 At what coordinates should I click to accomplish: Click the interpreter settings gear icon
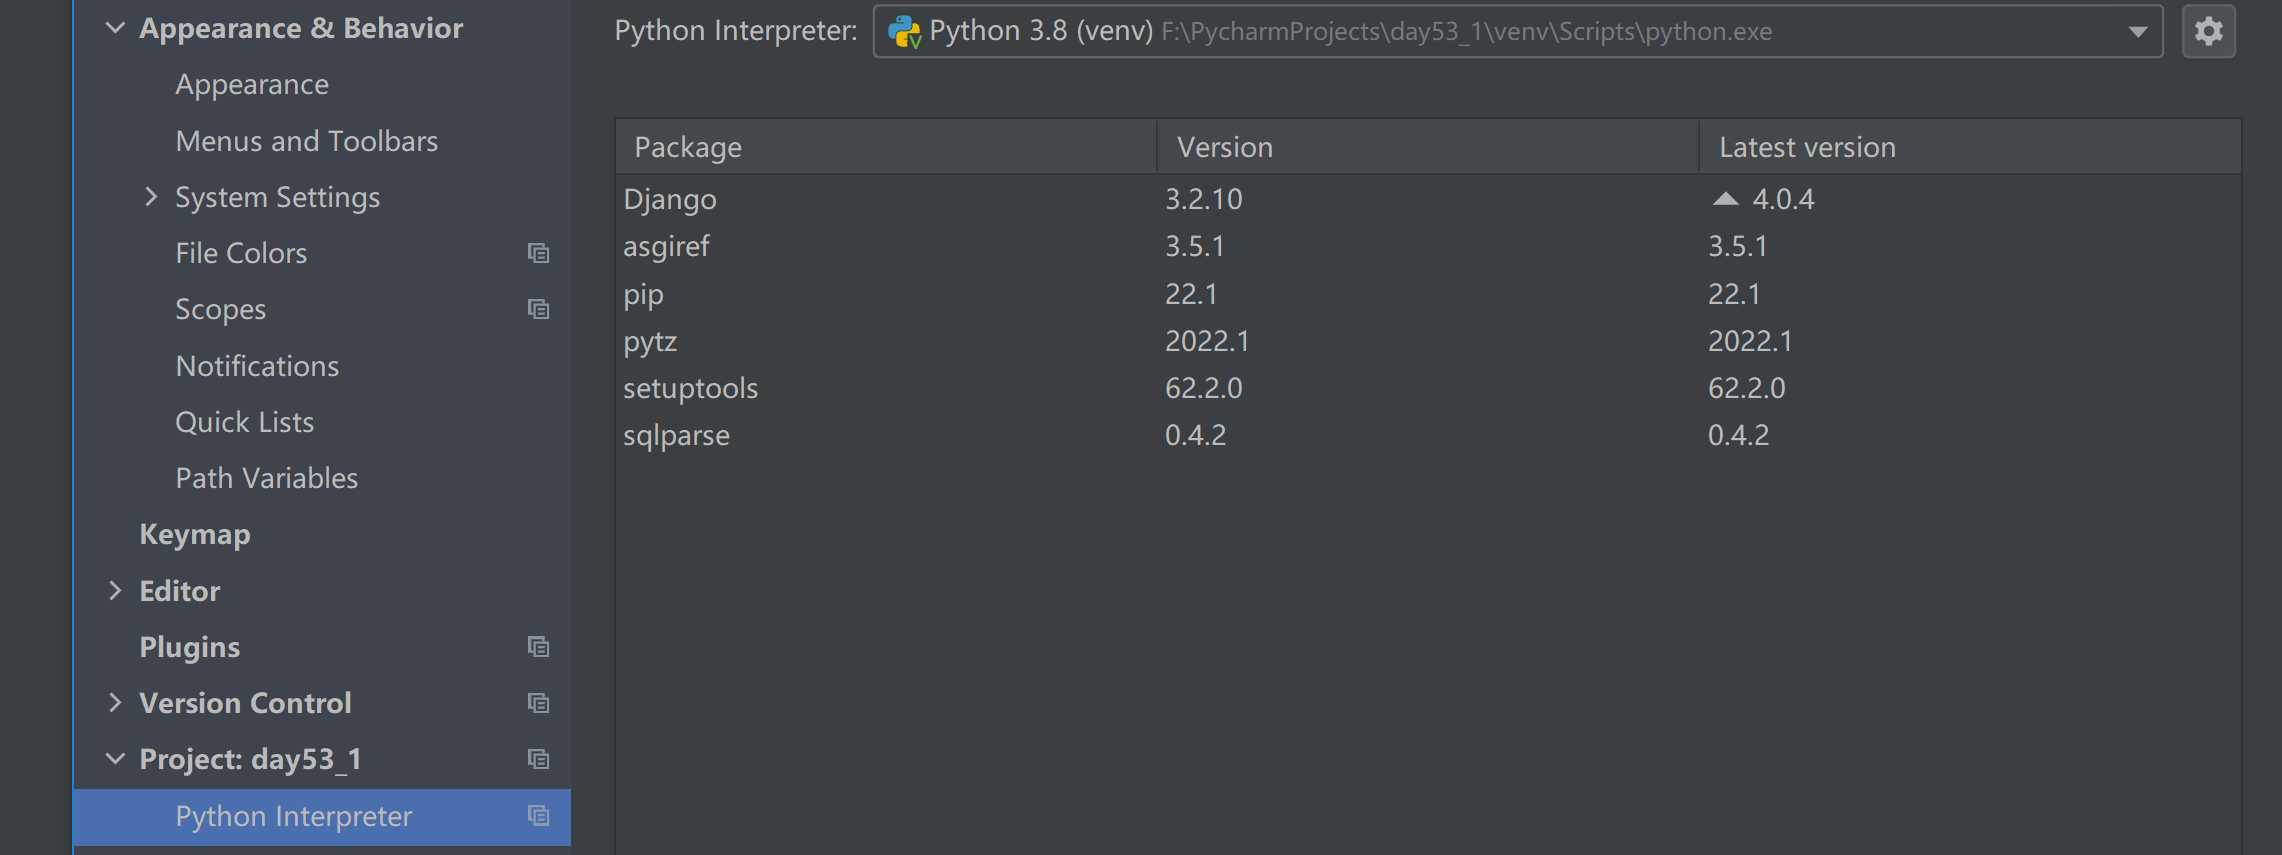2208,32
